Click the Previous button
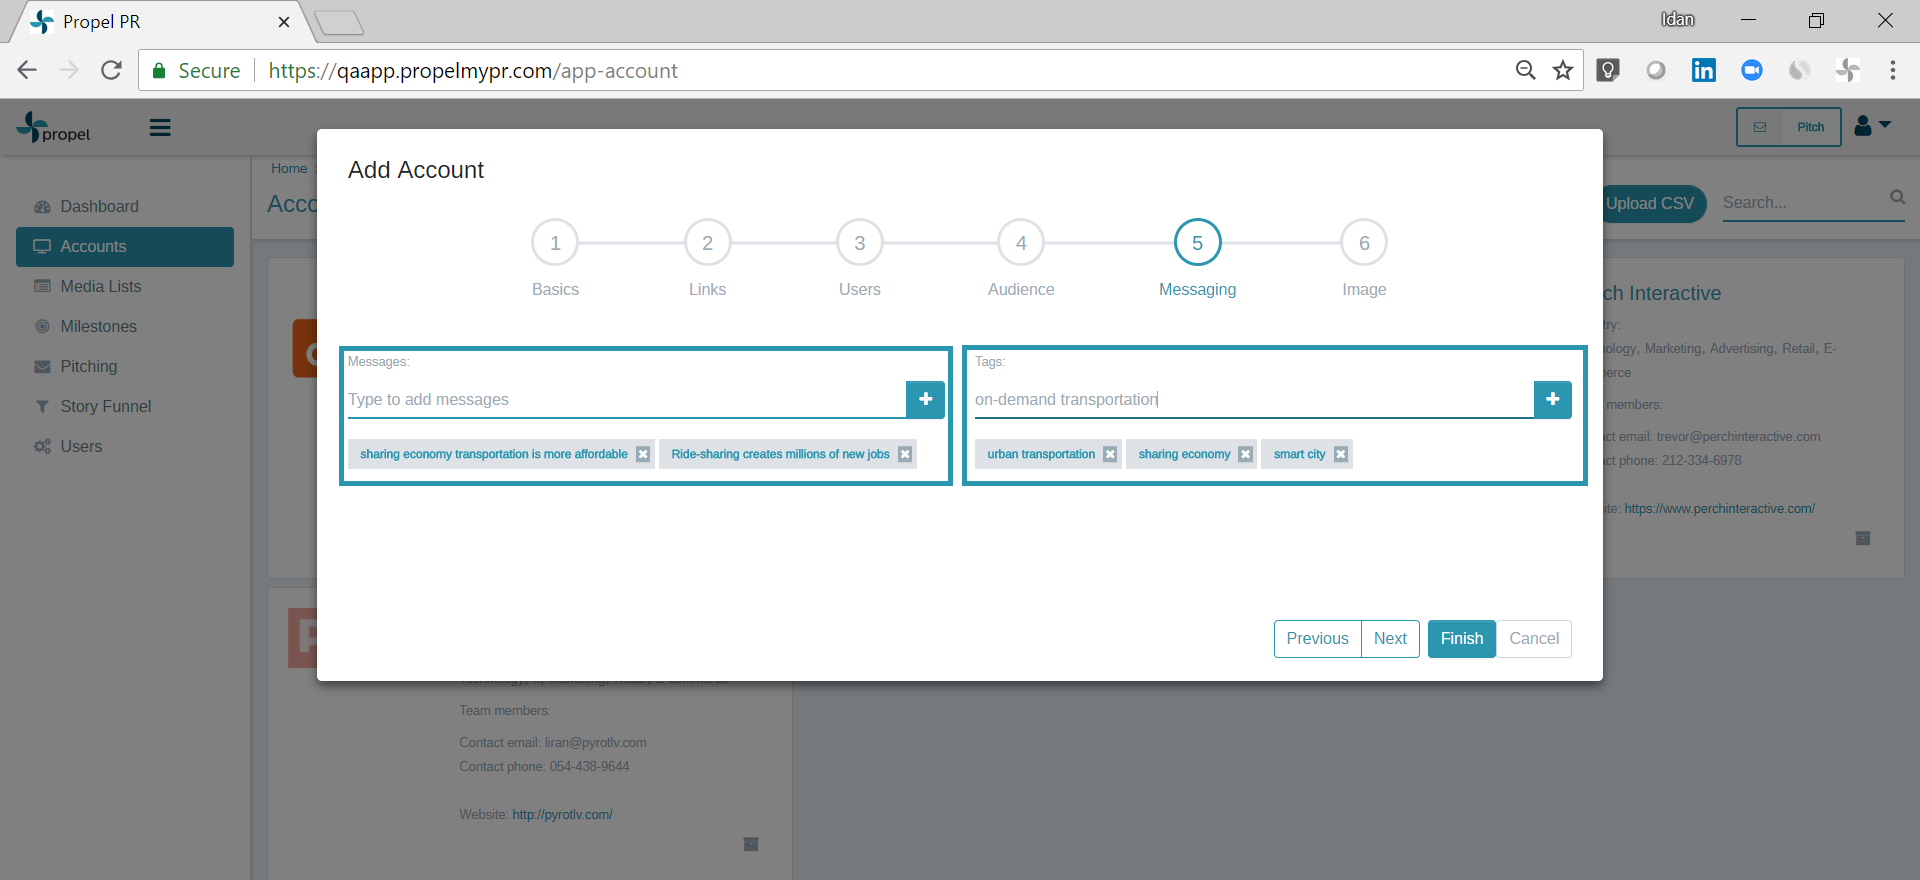This screenshot has width=1920, height=880. click(x=1317, y=639)
